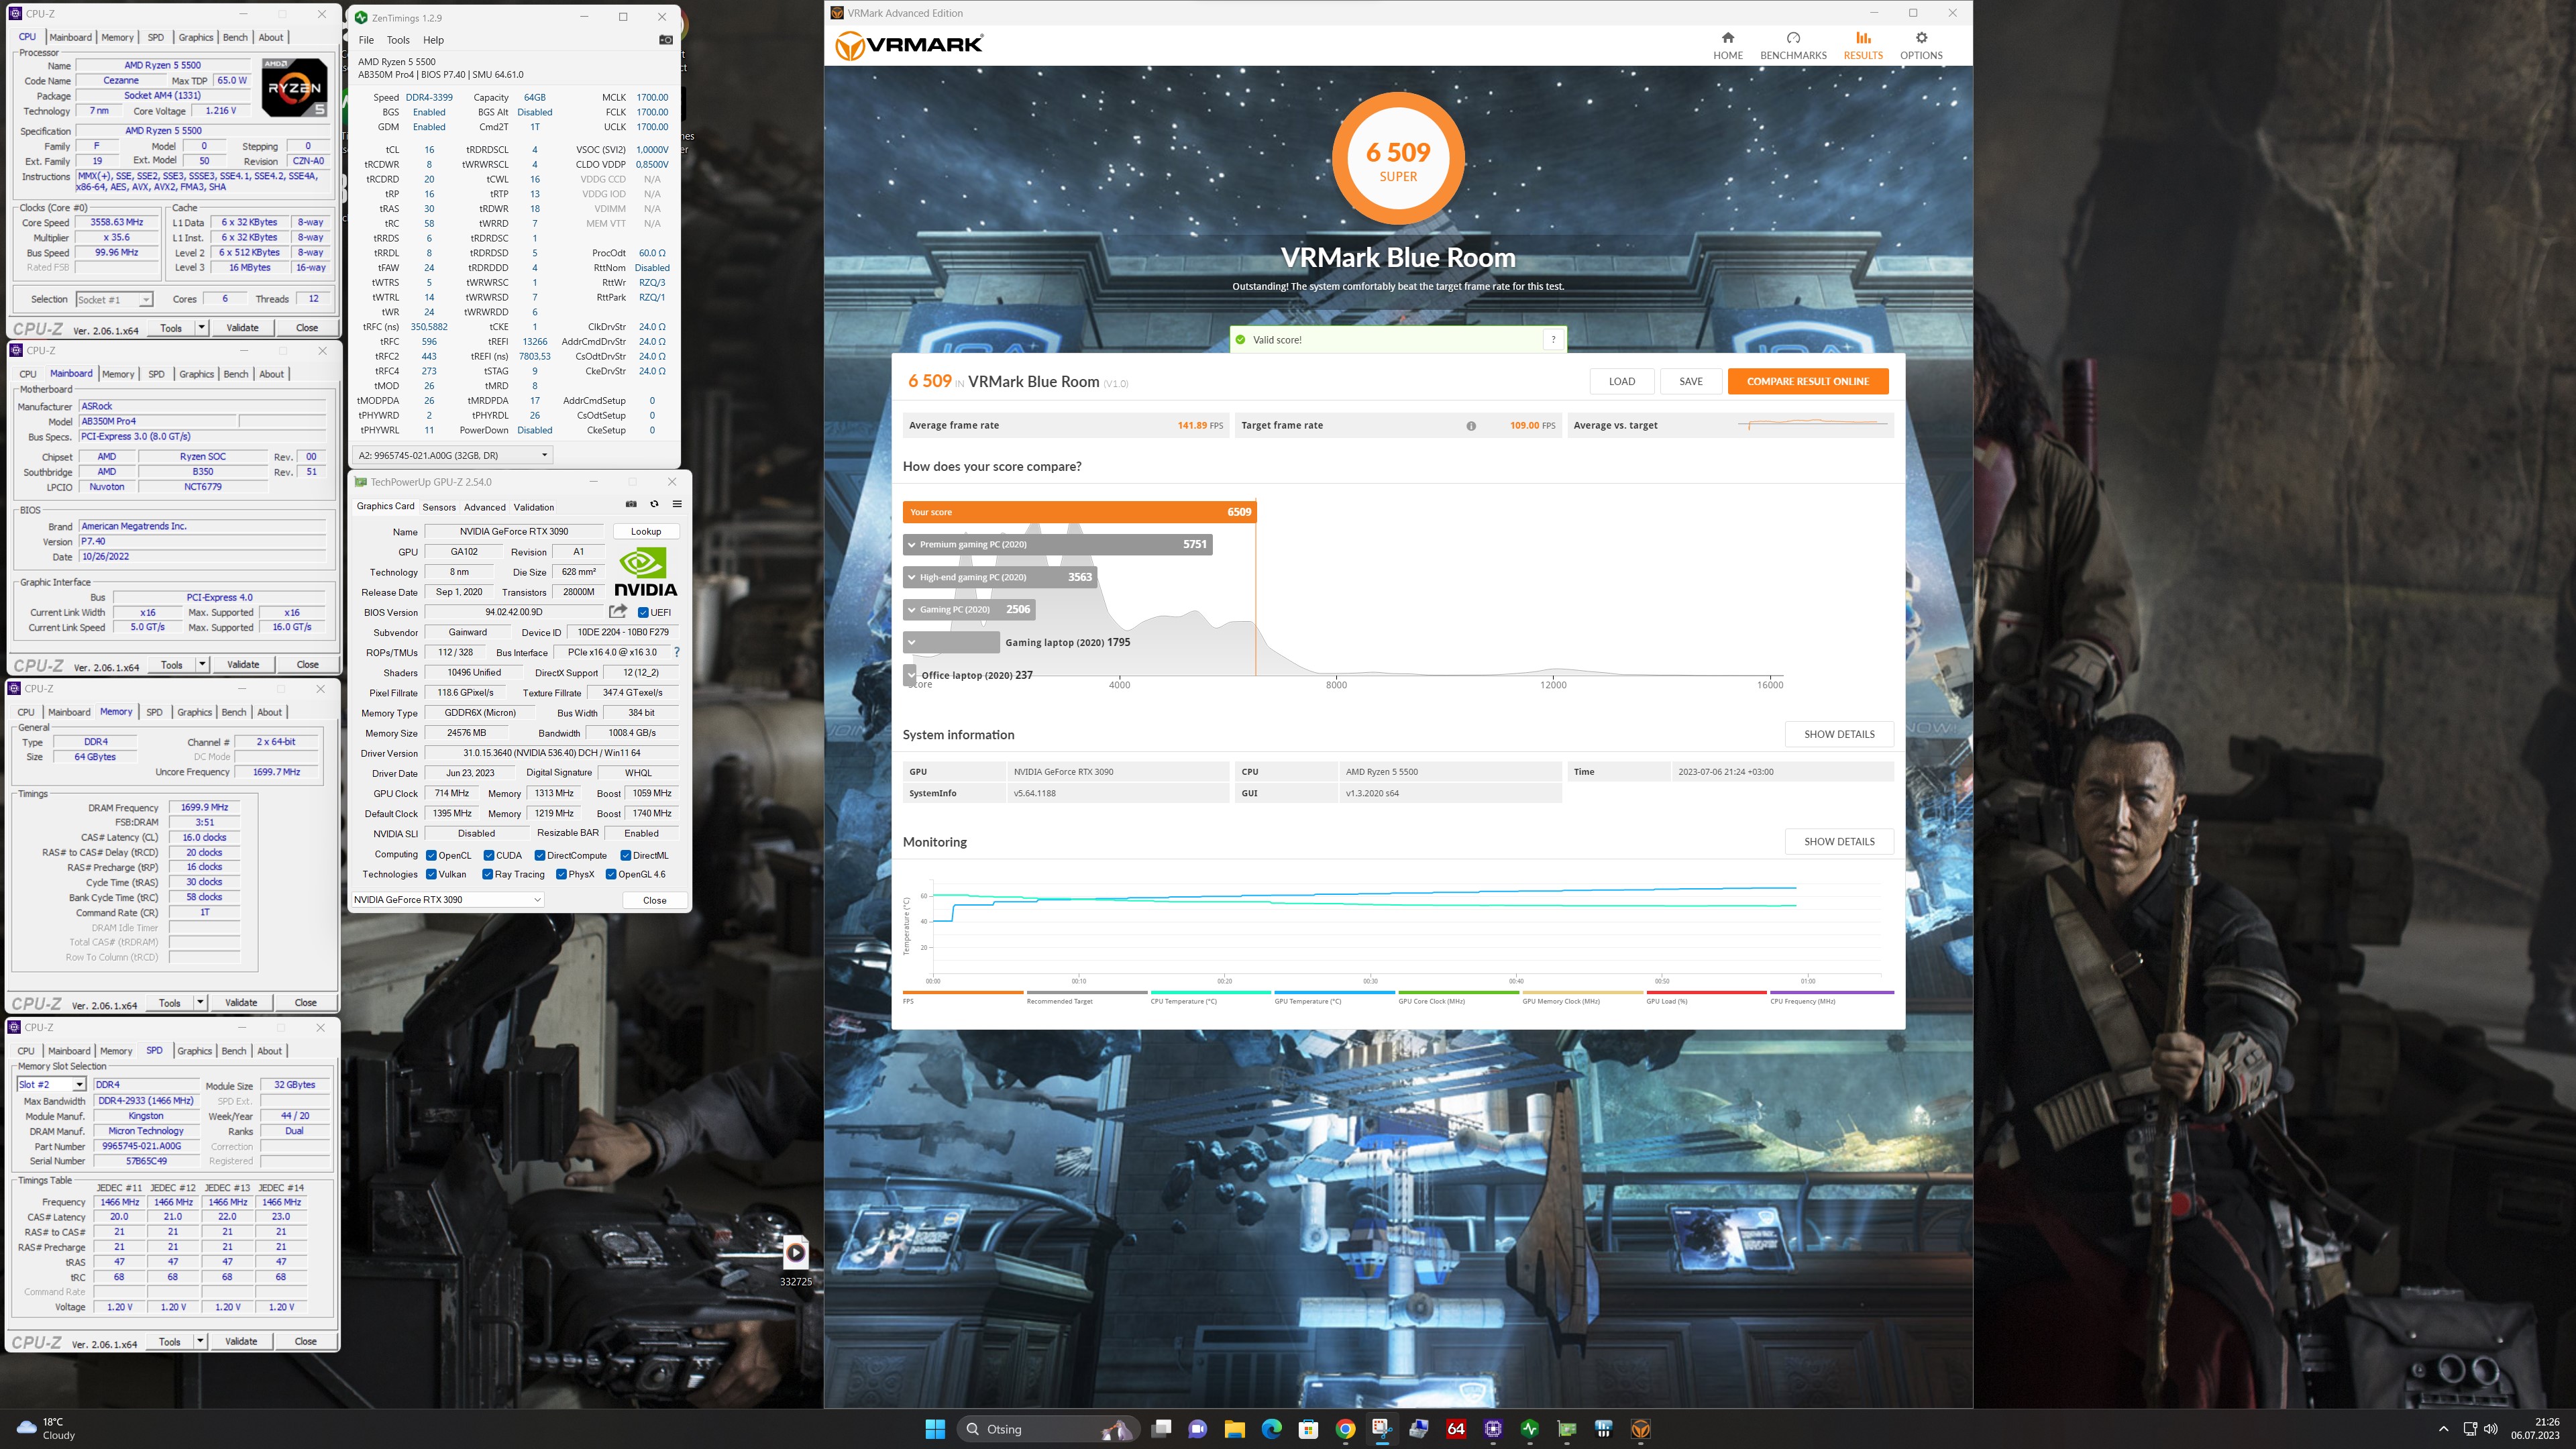Click COMPARE RESULT ONLINE in VRMark

click(1808, 382)
